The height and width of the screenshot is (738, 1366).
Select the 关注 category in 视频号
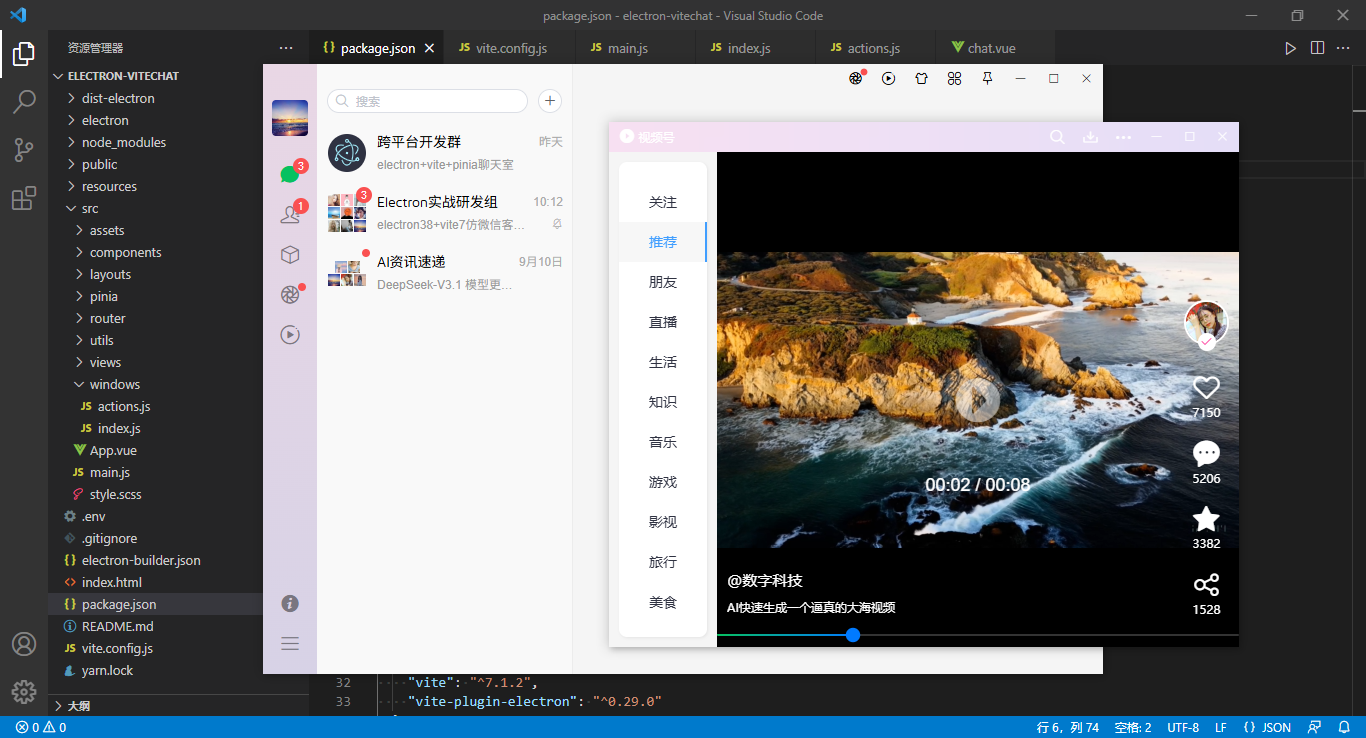tap(662, 202)
